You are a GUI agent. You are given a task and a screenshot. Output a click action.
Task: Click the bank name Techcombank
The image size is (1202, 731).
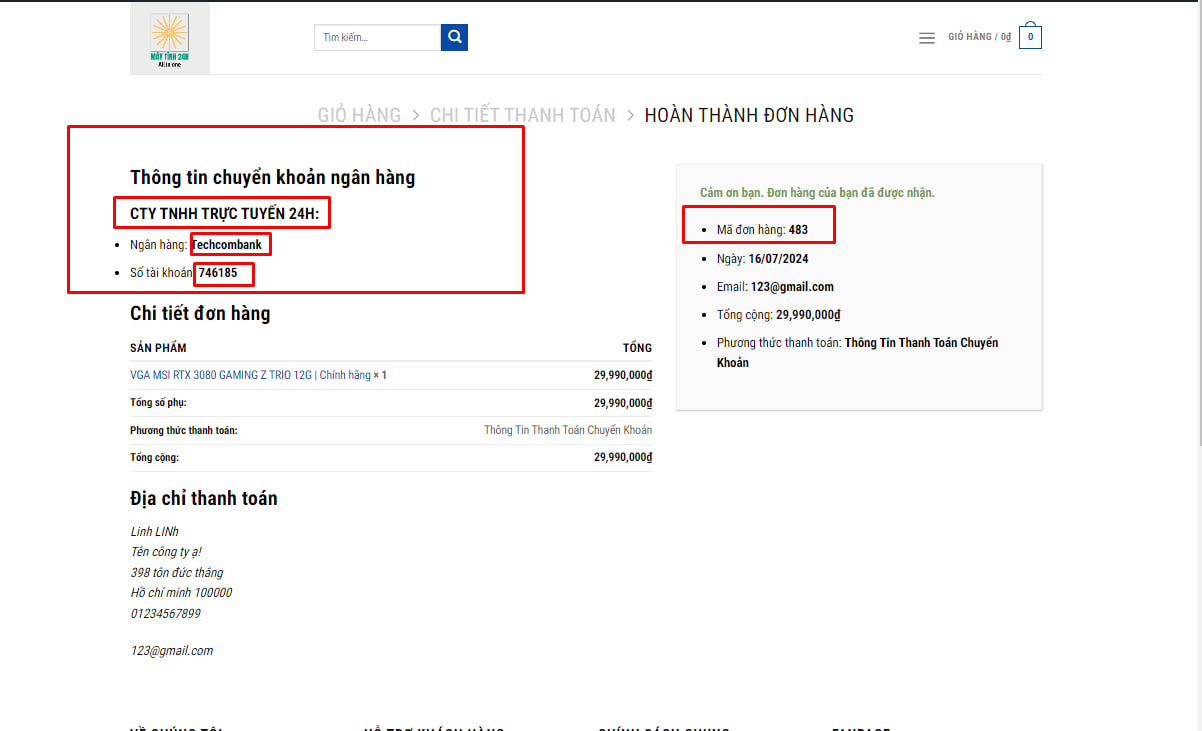pos(227,244)
